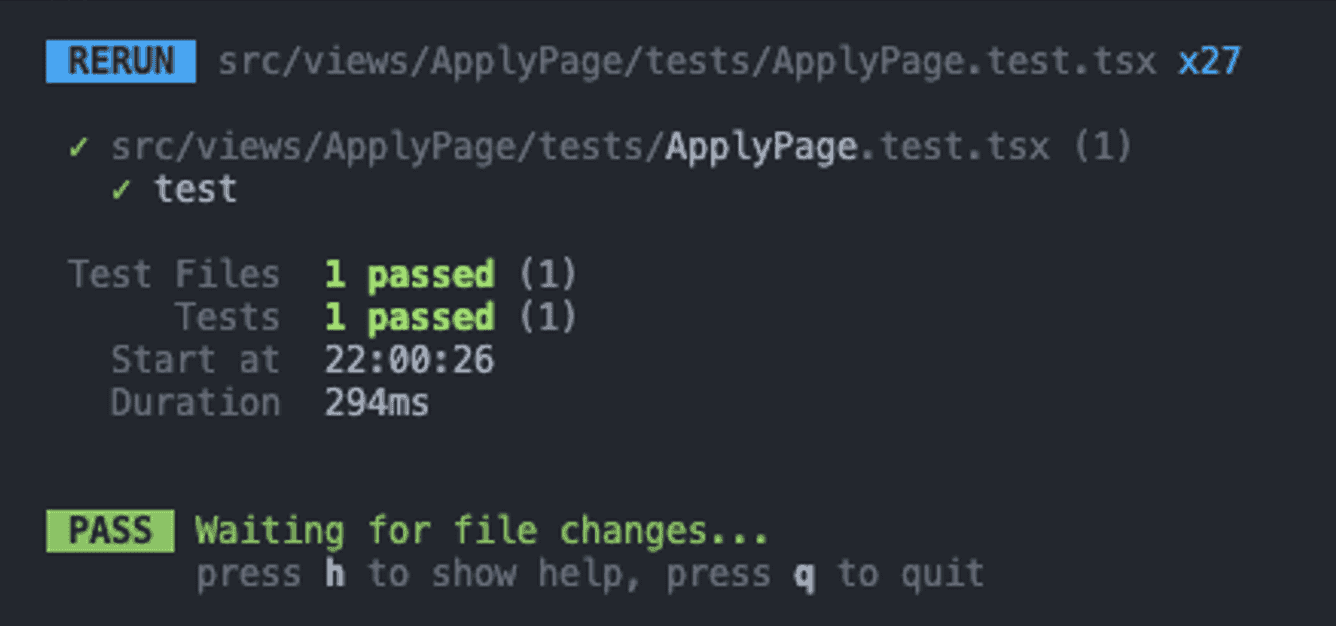Click the bold 'h' help shortcut key
The image size is (1336, 626).
[335, 574]
